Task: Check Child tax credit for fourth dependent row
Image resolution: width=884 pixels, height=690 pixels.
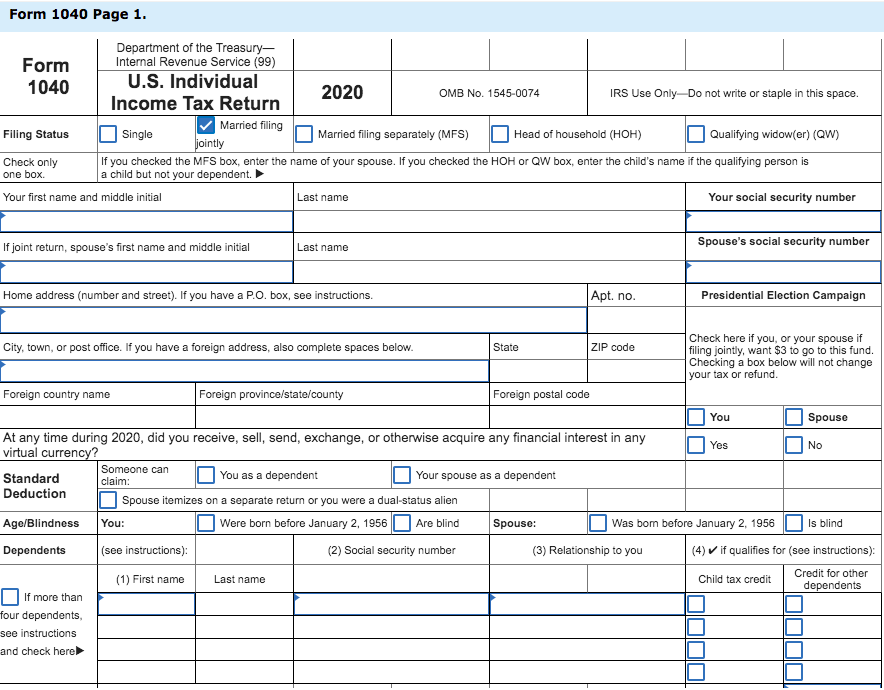Action: [696, 673]
